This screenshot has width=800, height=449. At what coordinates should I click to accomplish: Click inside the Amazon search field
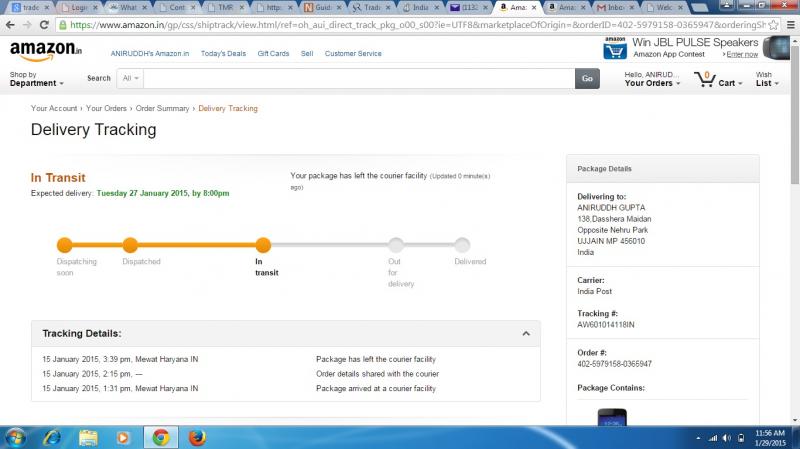pos(359,79)
